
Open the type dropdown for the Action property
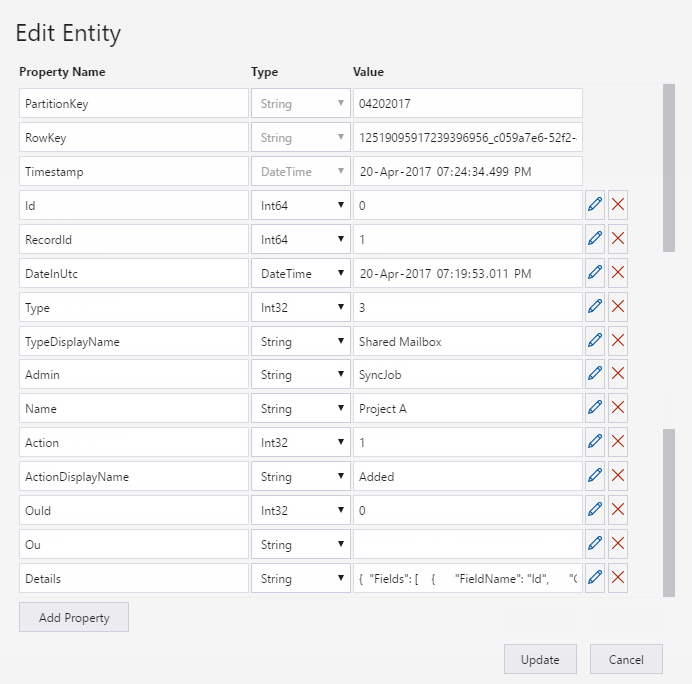click(x=300, y=443)
